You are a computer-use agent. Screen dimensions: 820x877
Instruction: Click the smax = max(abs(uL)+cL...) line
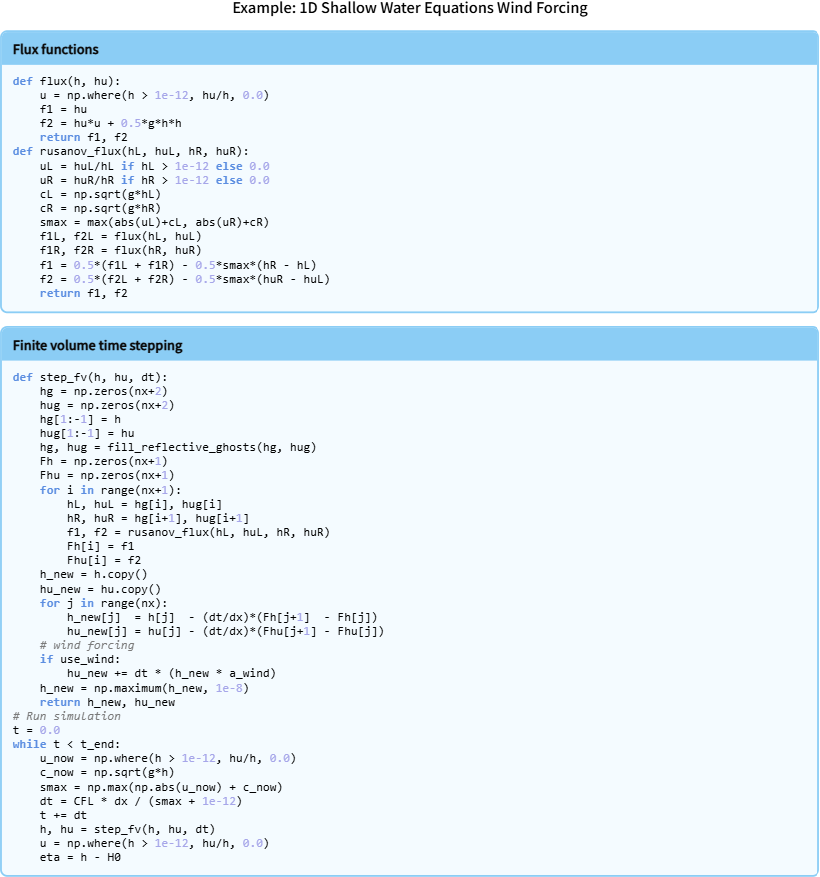(x=154, y=222)
